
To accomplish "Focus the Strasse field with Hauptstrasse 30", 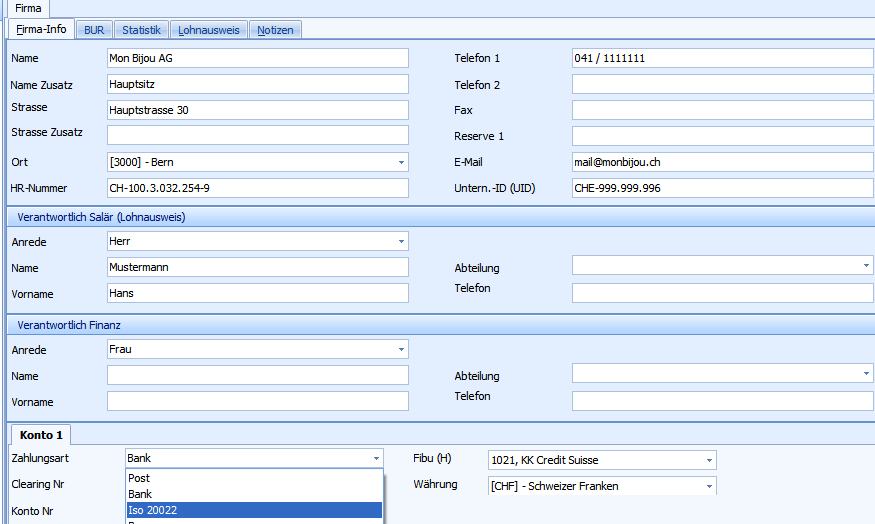I will [257, 110].
